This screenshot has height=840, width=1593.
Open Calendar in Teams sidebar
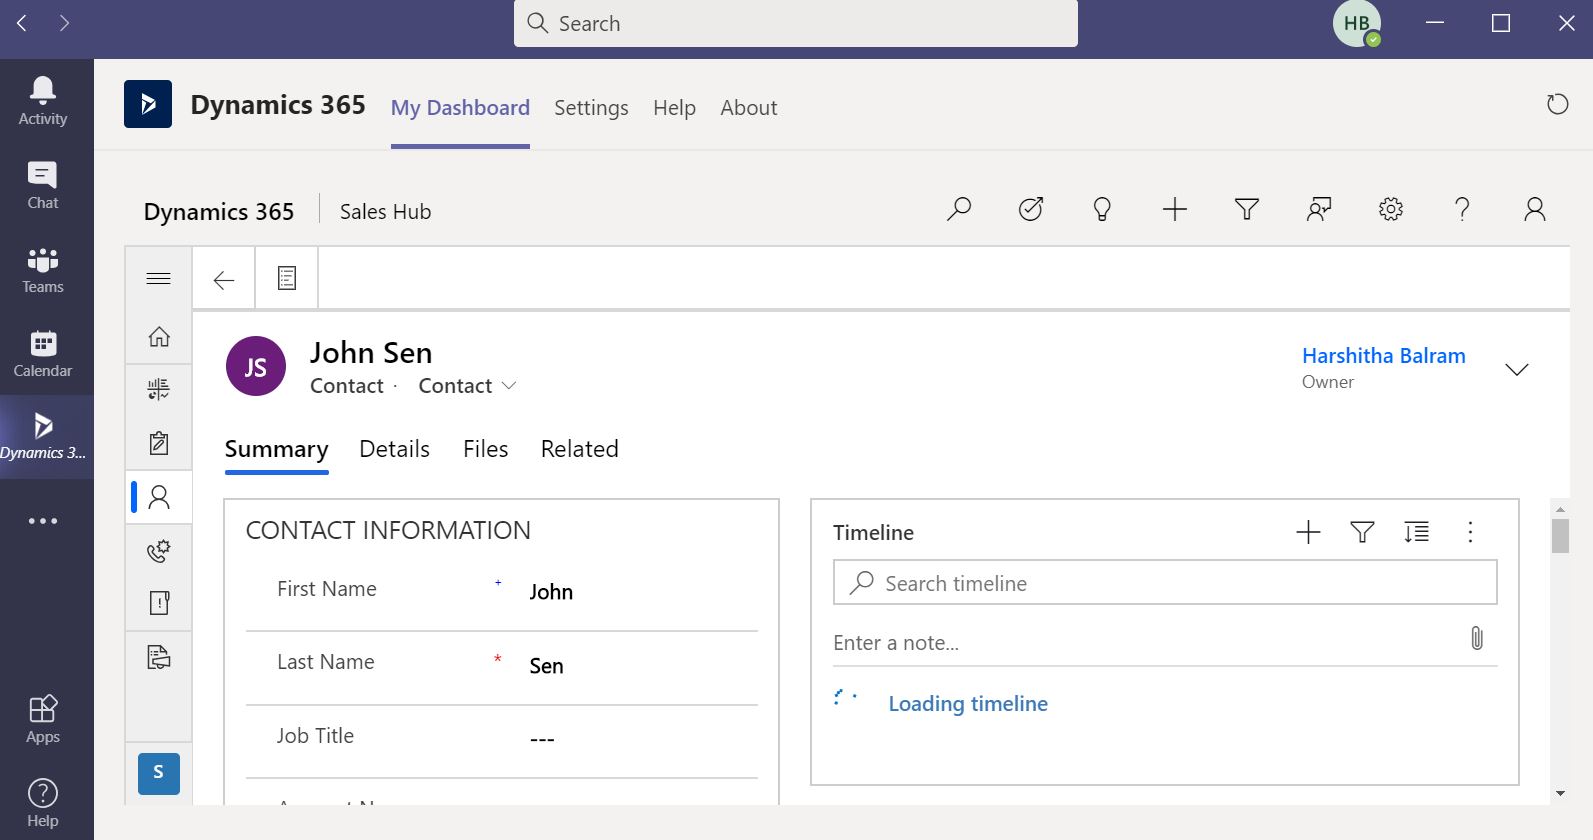[x=43, y=353]
